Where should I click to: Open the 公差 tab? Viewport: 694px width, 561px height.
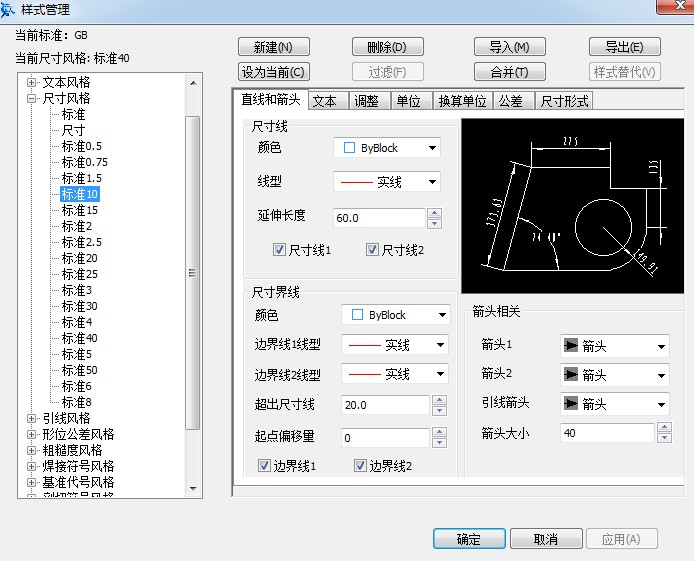point(510,101)
